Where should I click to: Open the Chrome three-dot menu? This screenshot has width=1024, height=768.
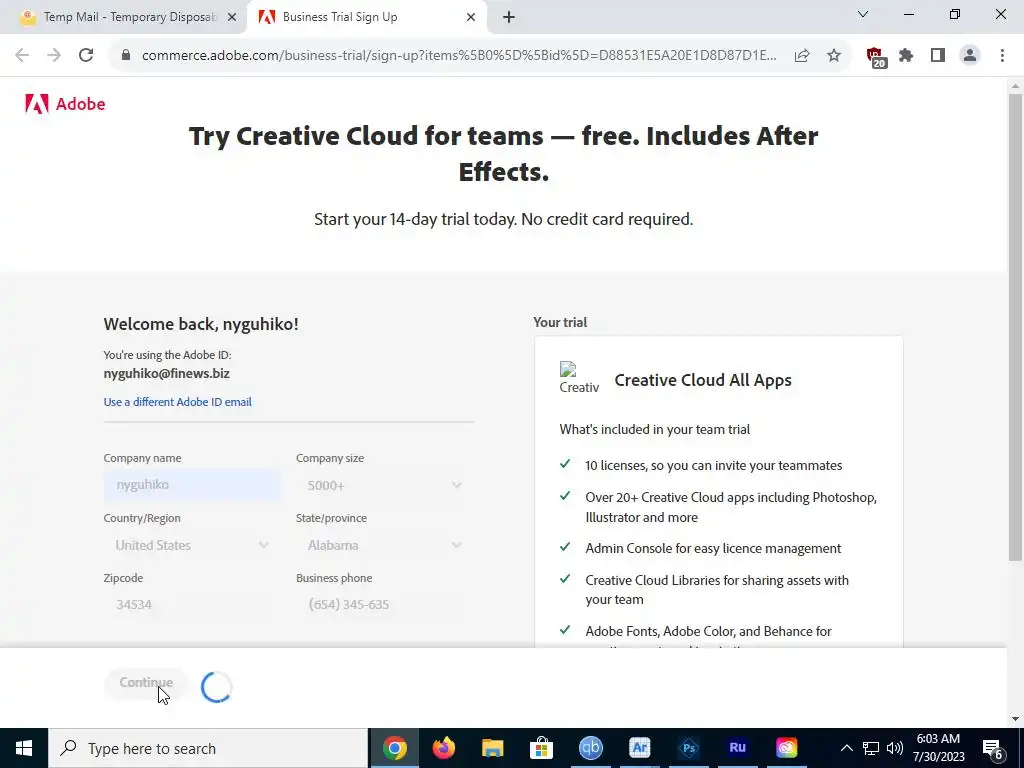click(x=1002, y=56)
